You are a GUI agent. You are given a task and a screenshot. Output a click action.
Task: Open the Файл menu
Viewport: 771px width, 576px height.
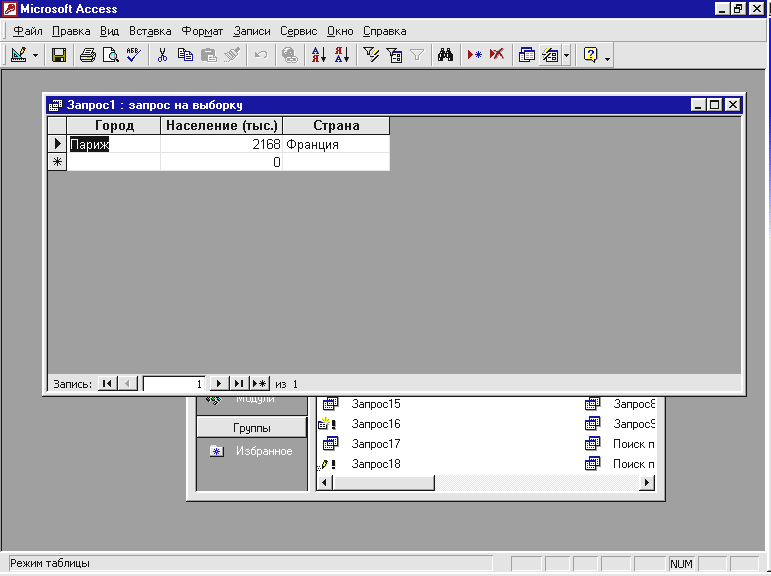28,31
